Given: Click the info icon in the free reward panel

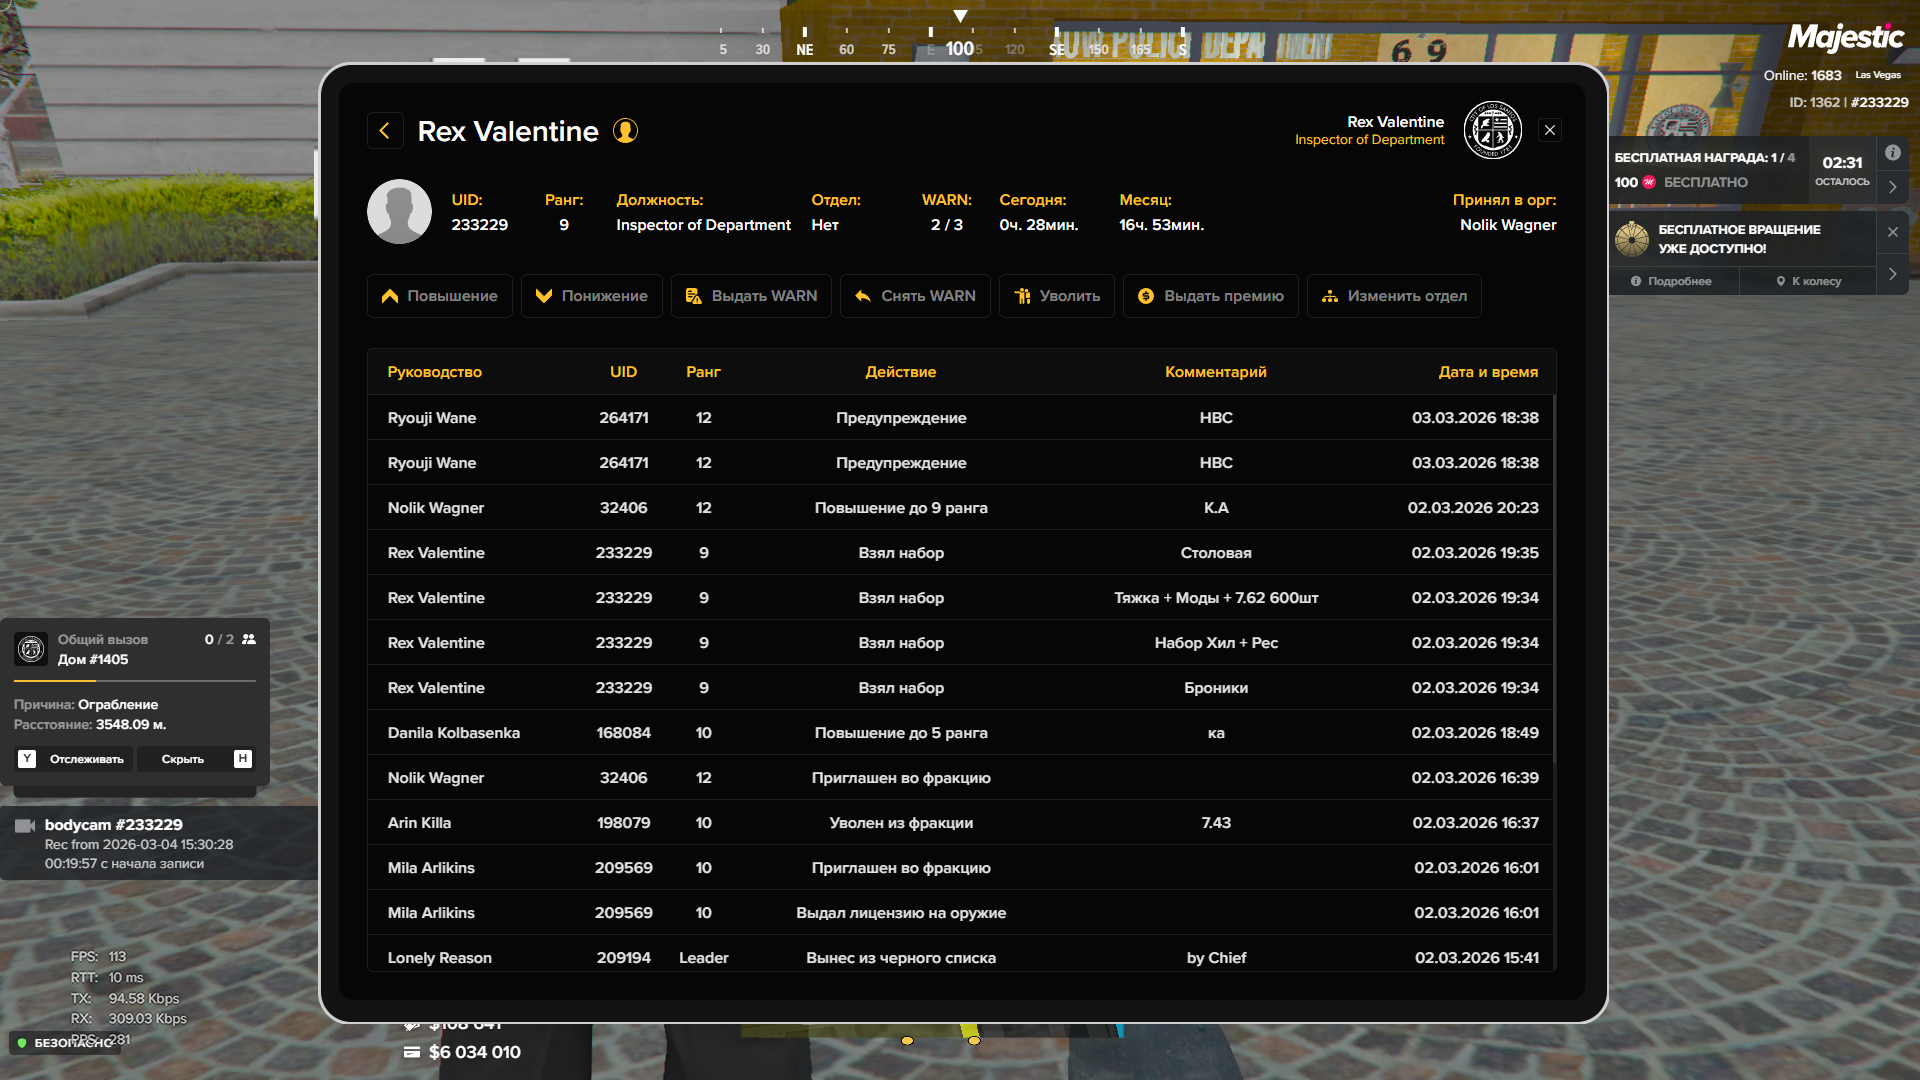Looking at the screenshot, I should (x=1892, y=153).
